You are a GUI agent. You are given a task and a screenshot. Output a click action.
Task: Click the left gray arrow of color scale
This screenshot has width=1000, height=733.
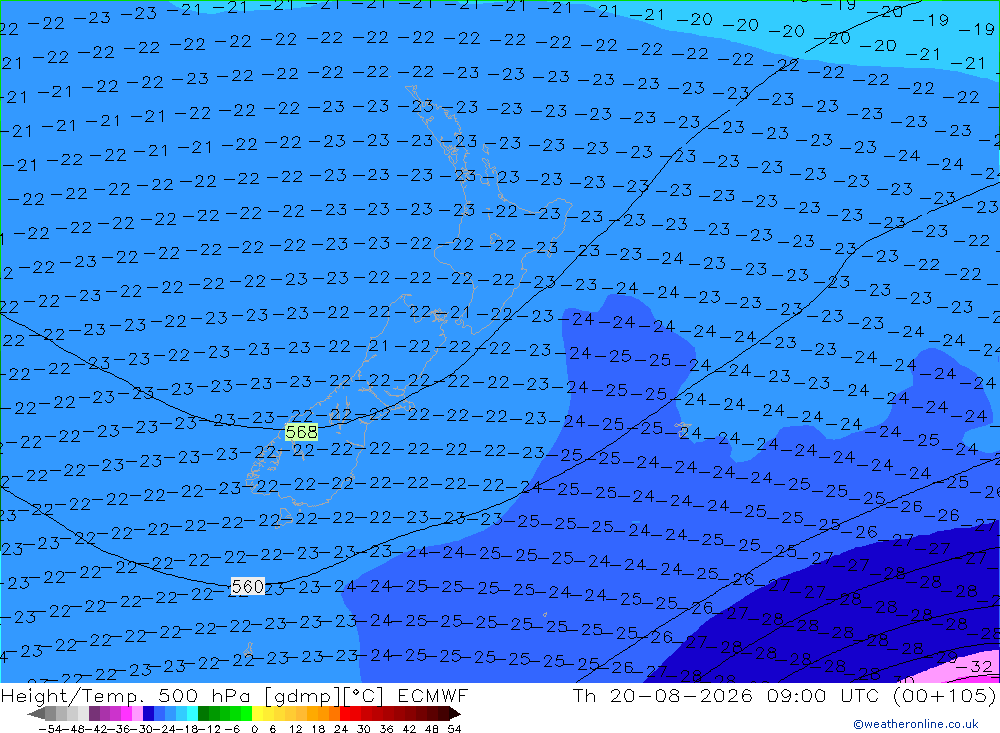tap(36, 713)
